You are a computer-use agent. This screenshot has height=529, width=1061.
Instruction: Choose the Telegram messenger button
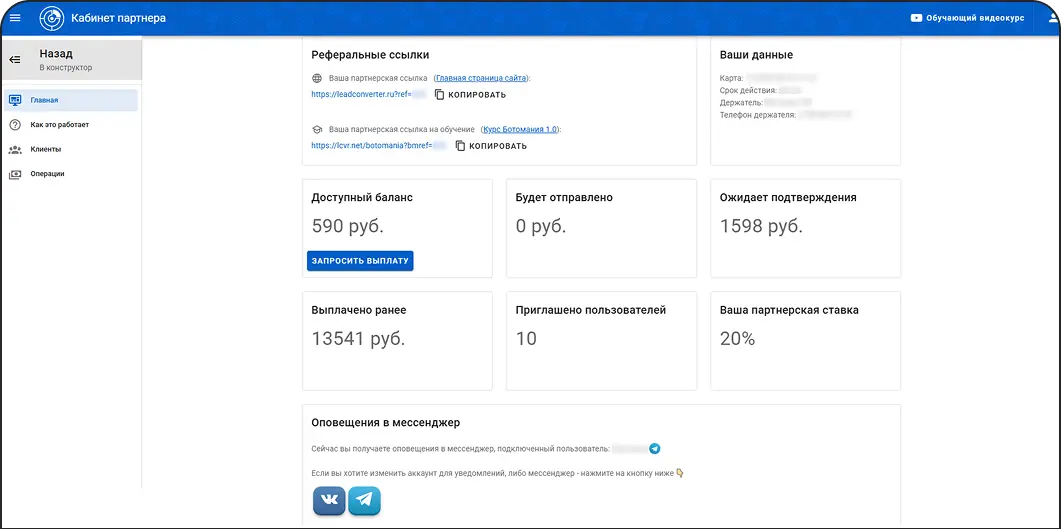(x=364, y=500)
